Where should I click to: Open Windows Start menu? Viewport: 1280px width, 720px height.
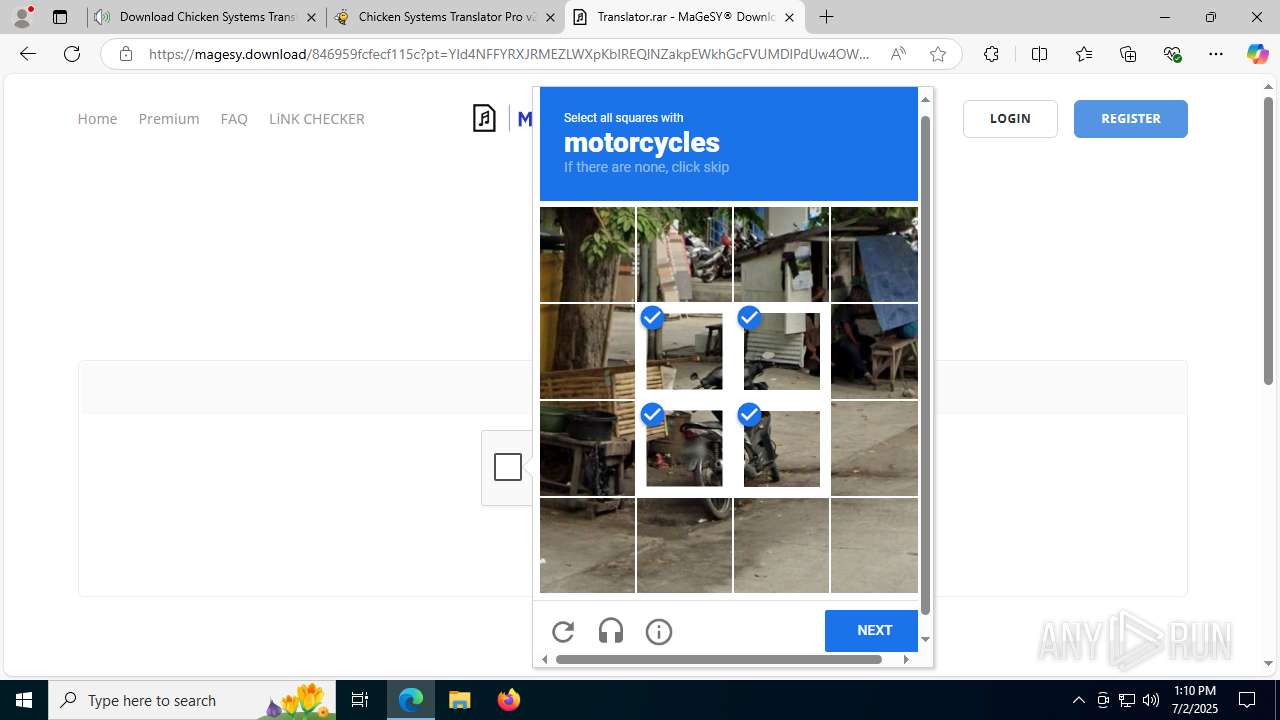24,700
